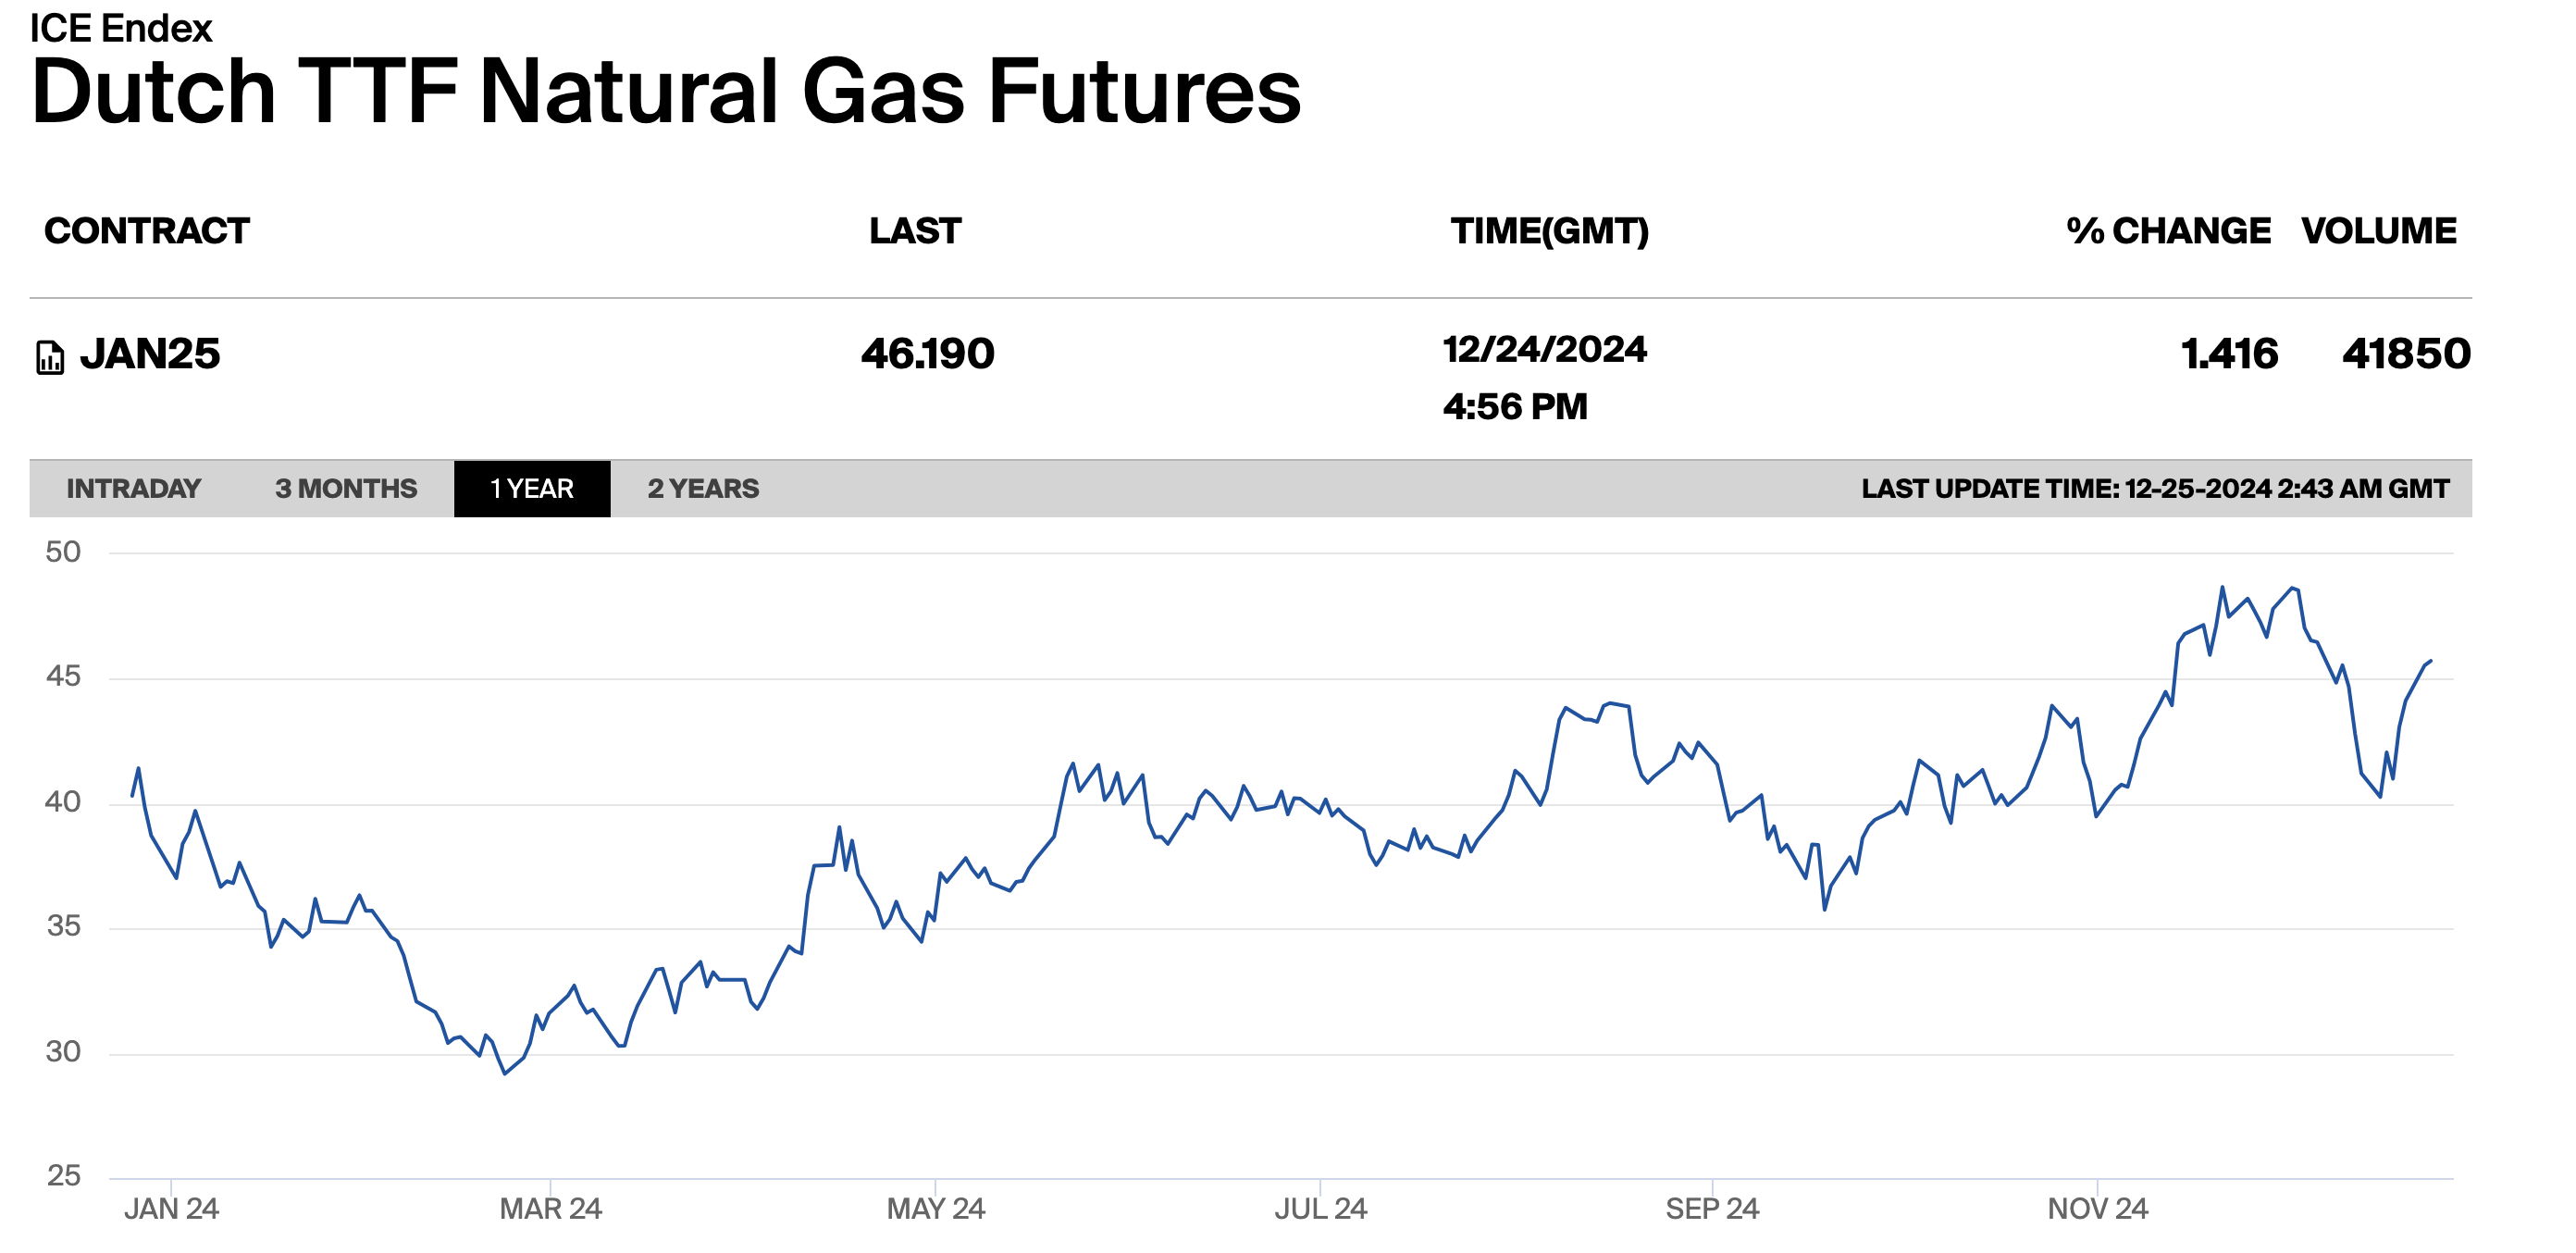Click the volume value 41850
Screen dimensions: 2576x1253
[x=2405, y=354]
